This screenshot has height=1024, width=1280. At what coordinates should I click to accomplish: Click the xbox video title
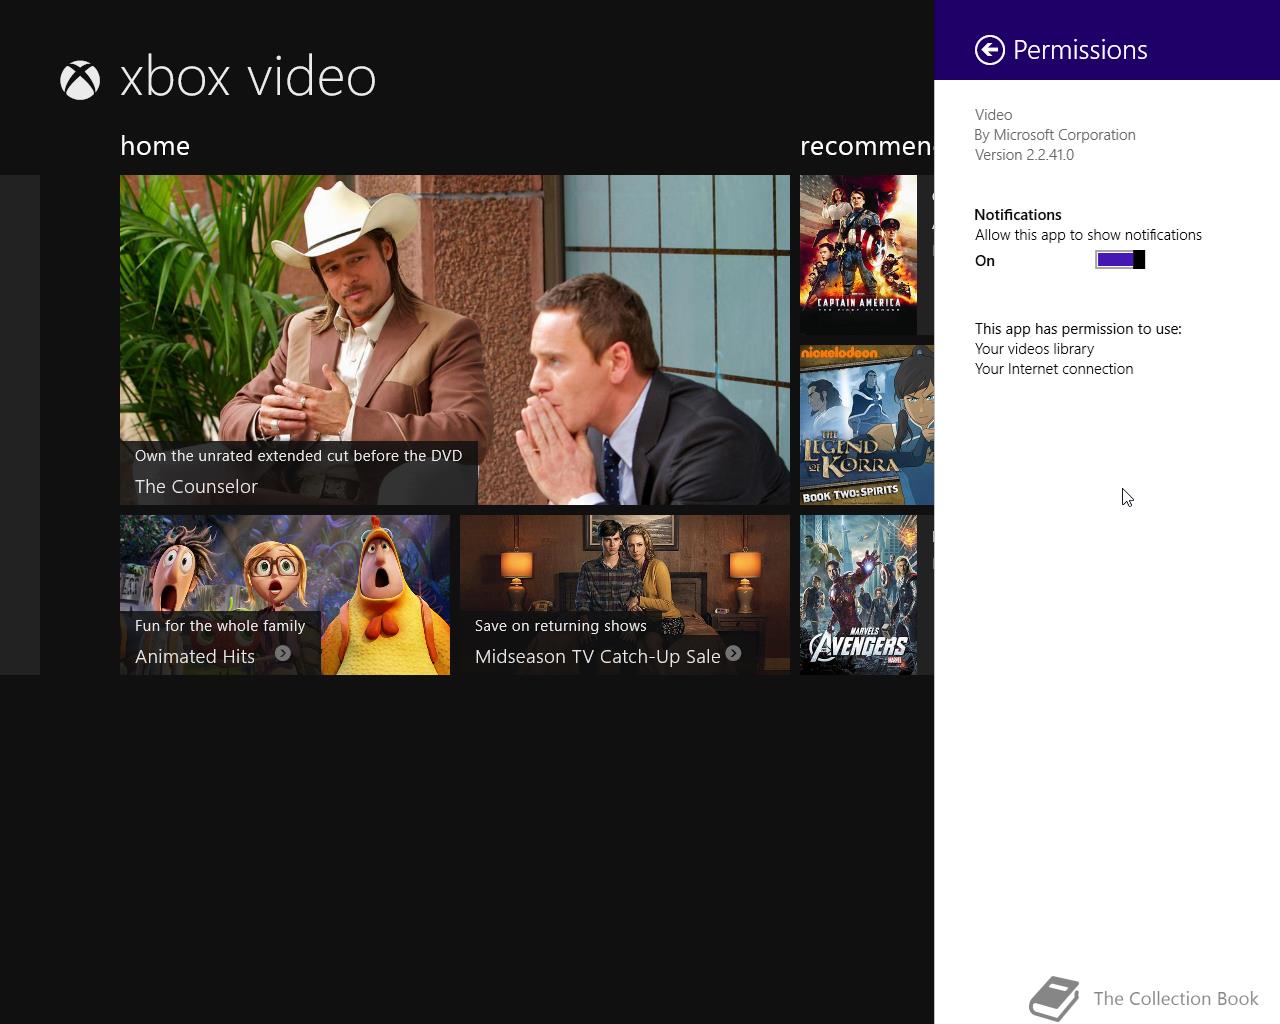[x=248, y=77]
